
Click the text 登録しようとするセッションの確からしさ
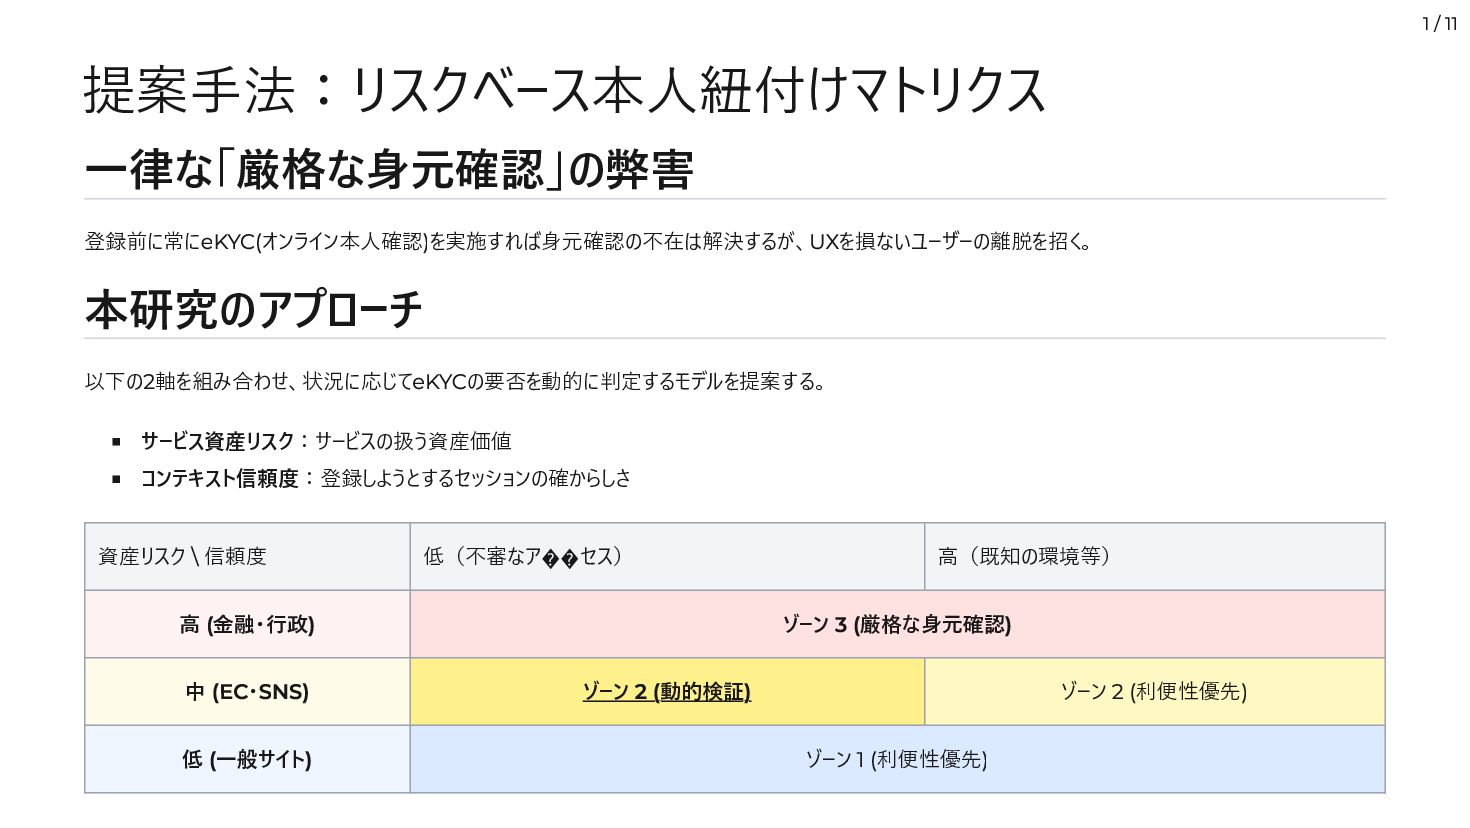[x=476, y=478]
